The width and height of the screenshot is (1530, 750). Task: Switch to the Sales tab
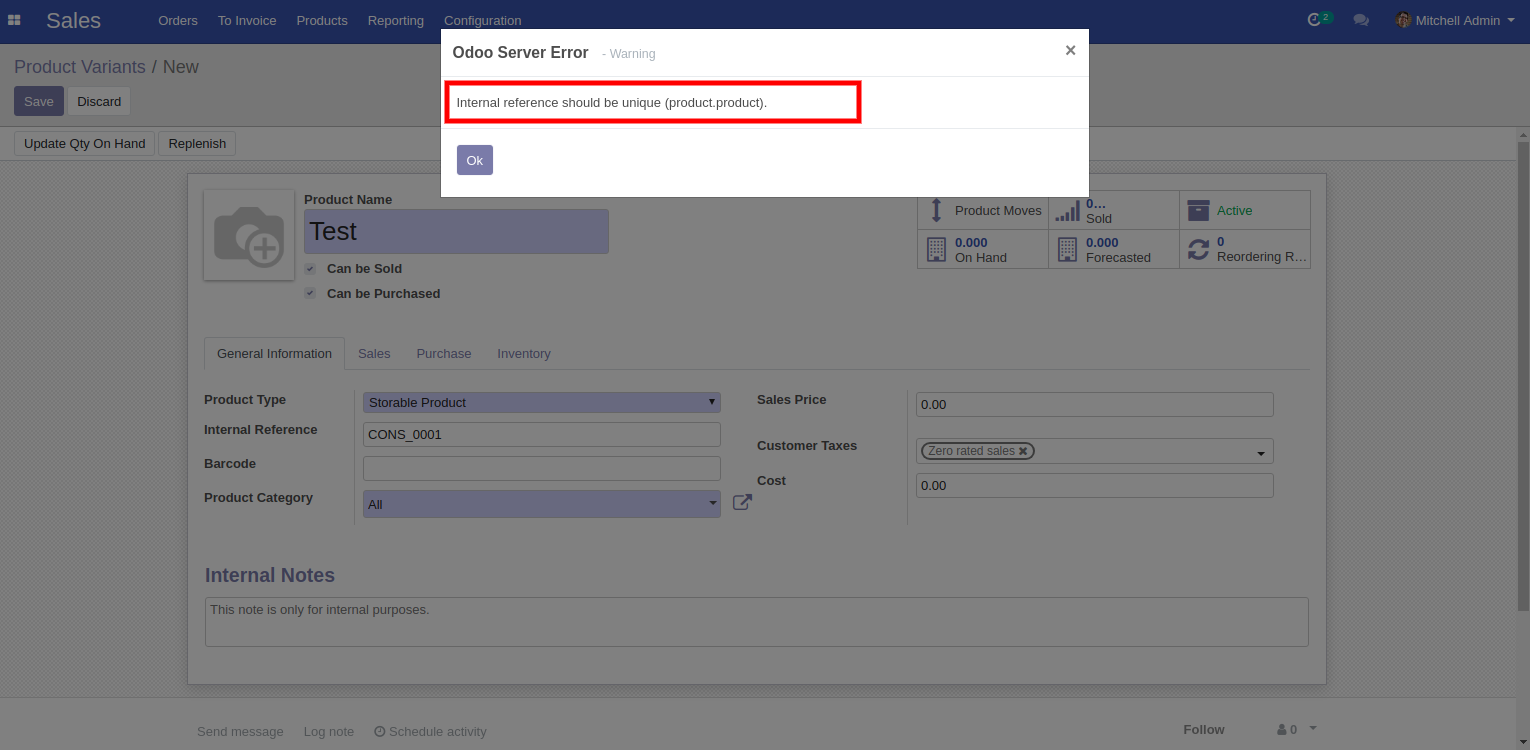point(374,354)
